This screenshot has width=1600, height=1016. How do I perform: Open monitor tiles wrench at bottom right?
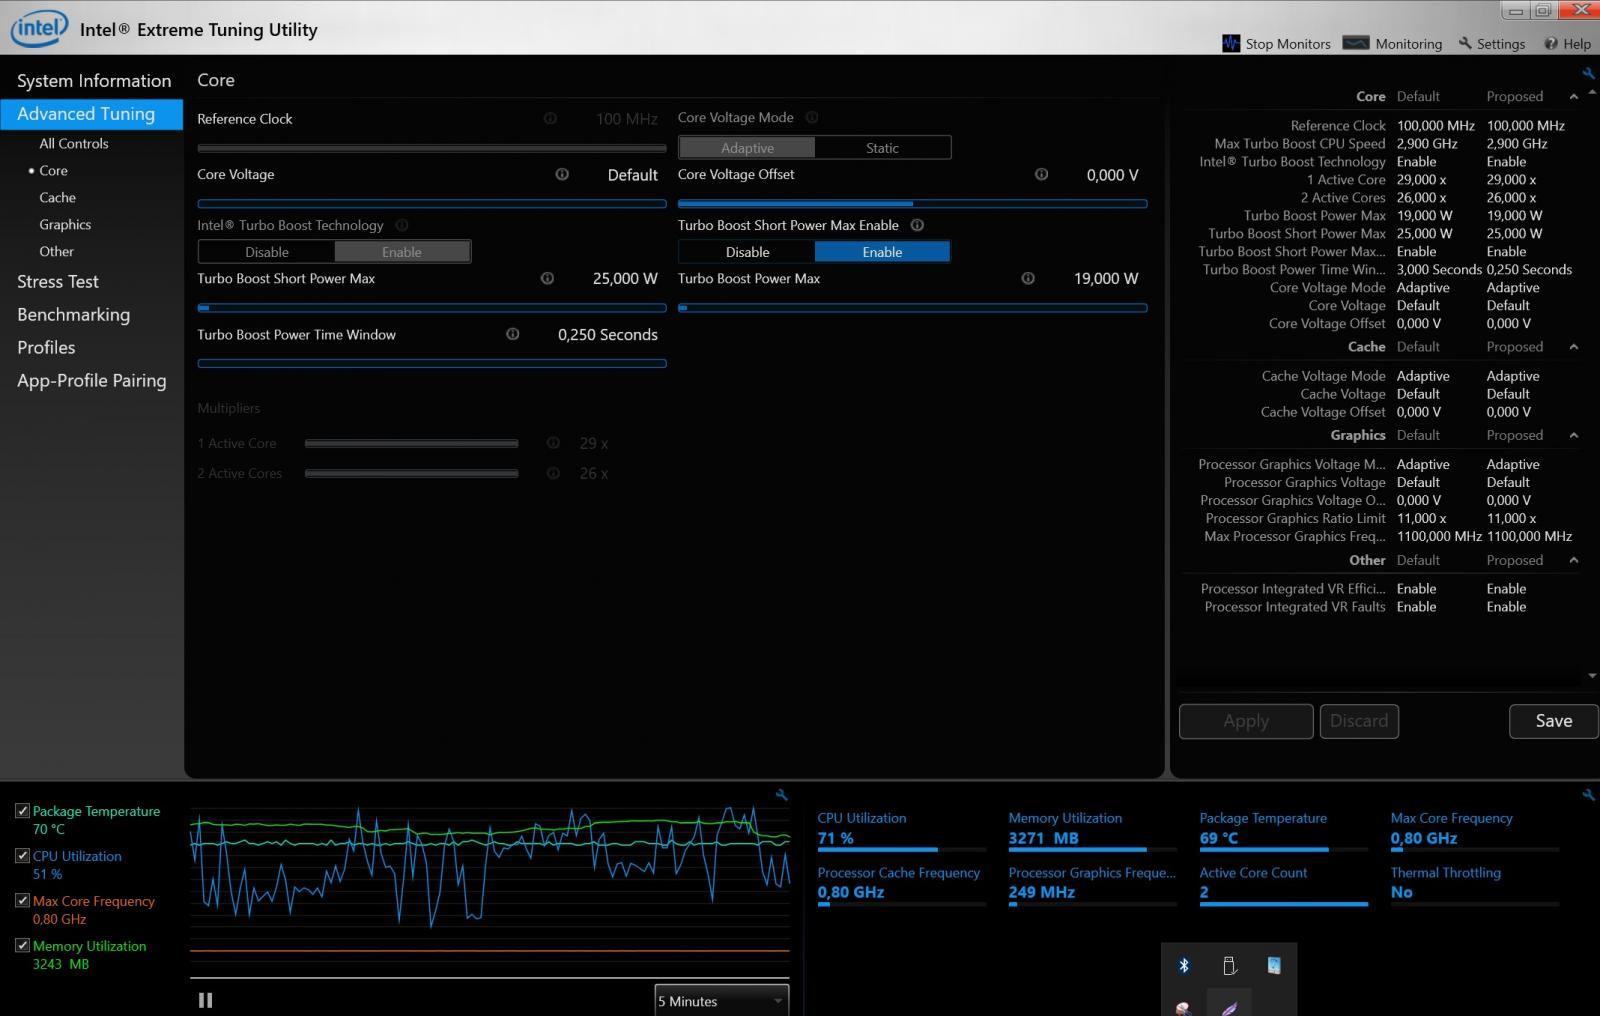point(1588,795)
